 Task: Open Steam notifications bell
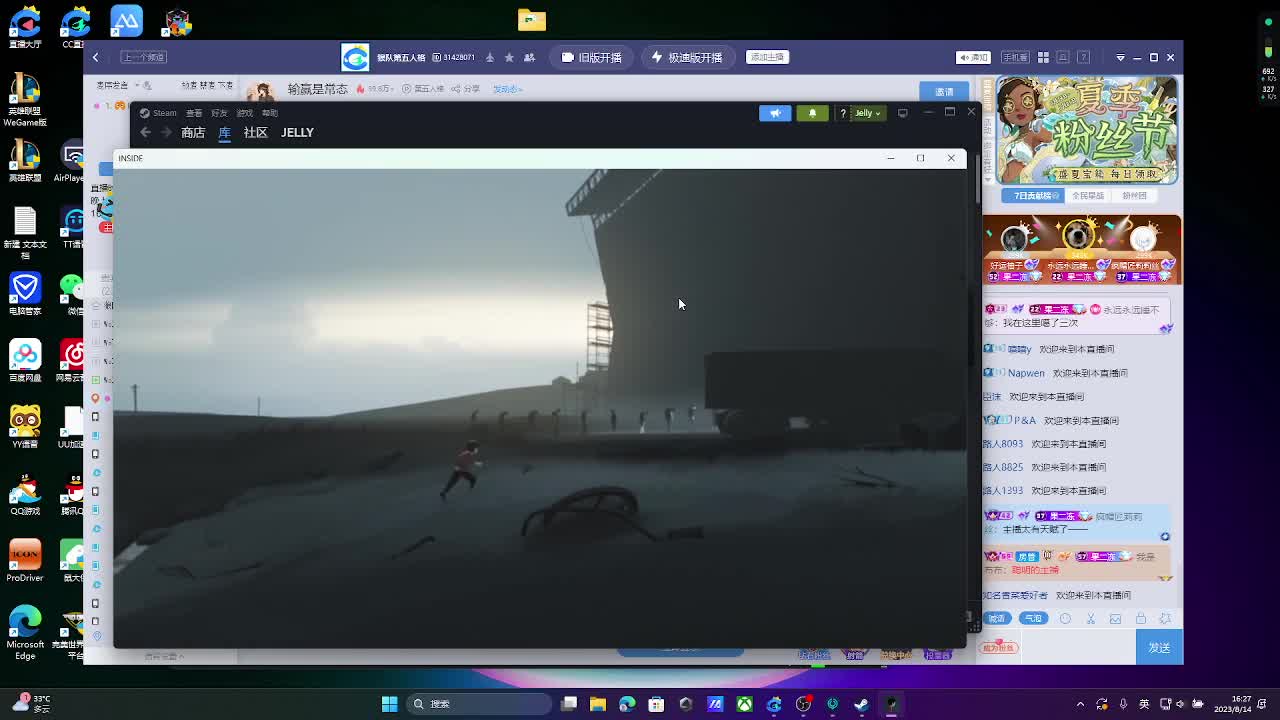[x=812, y=113]
